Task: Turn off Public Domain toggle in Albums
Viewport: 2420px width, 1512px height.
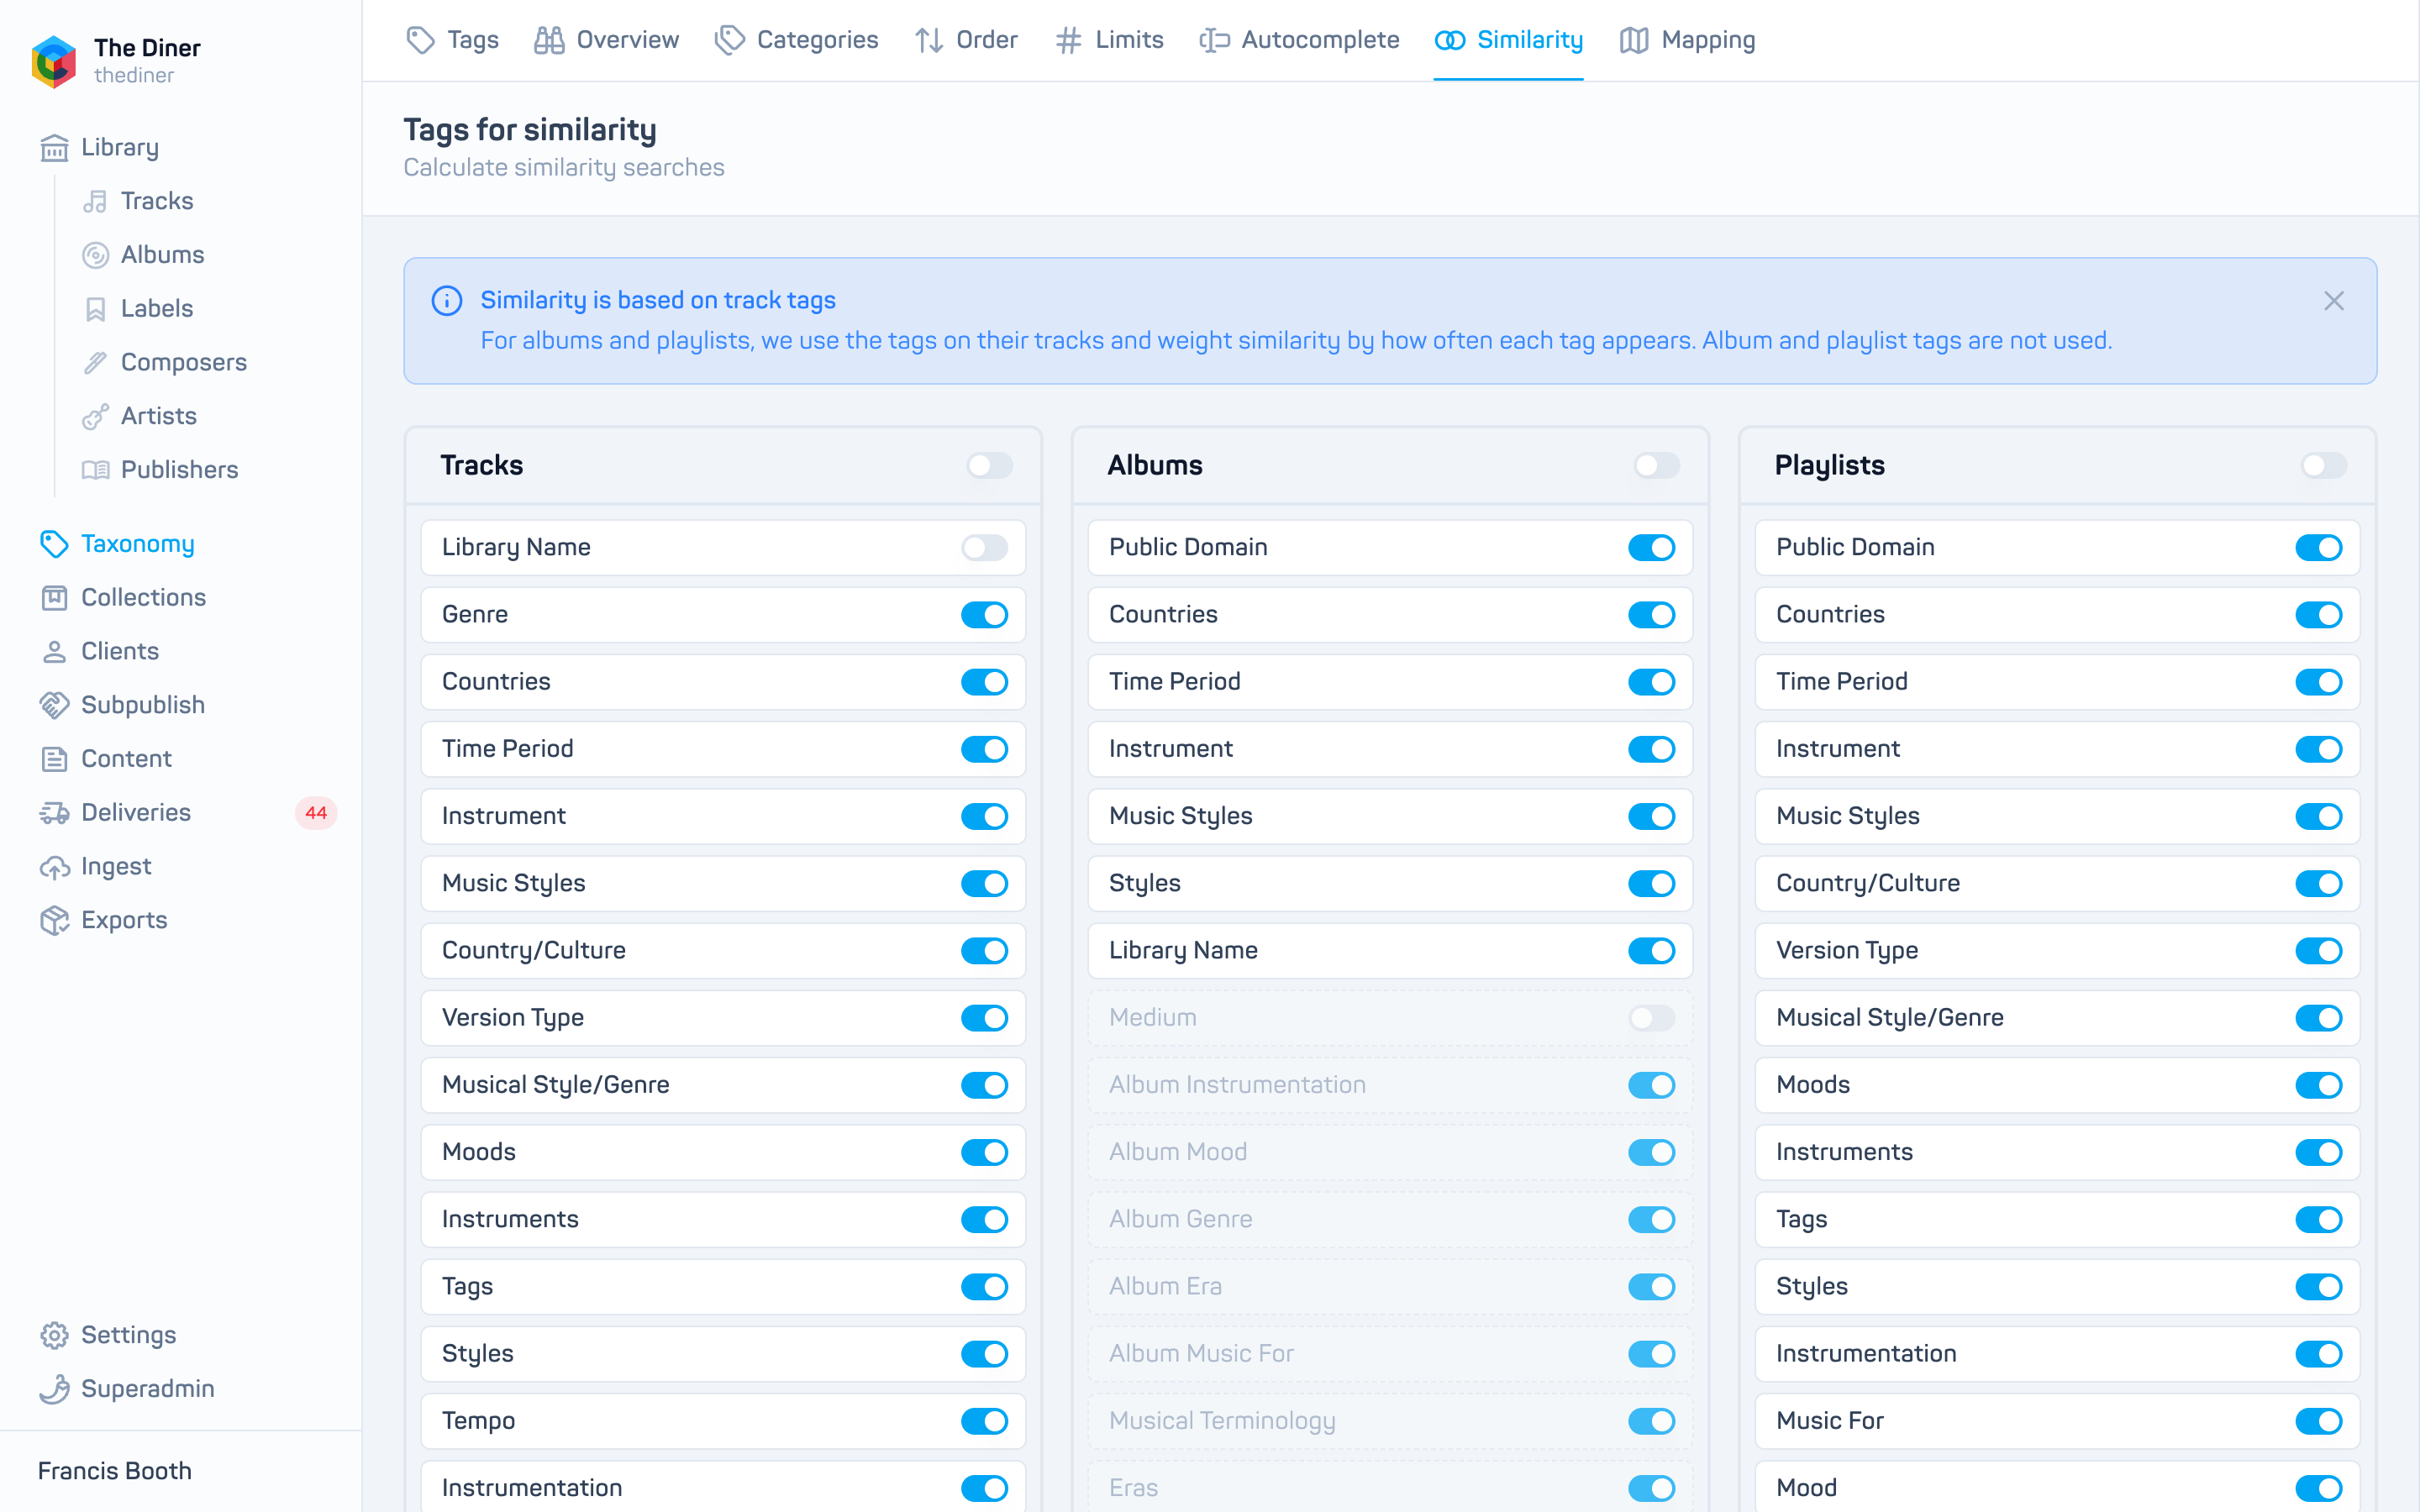Action: 1652,547
